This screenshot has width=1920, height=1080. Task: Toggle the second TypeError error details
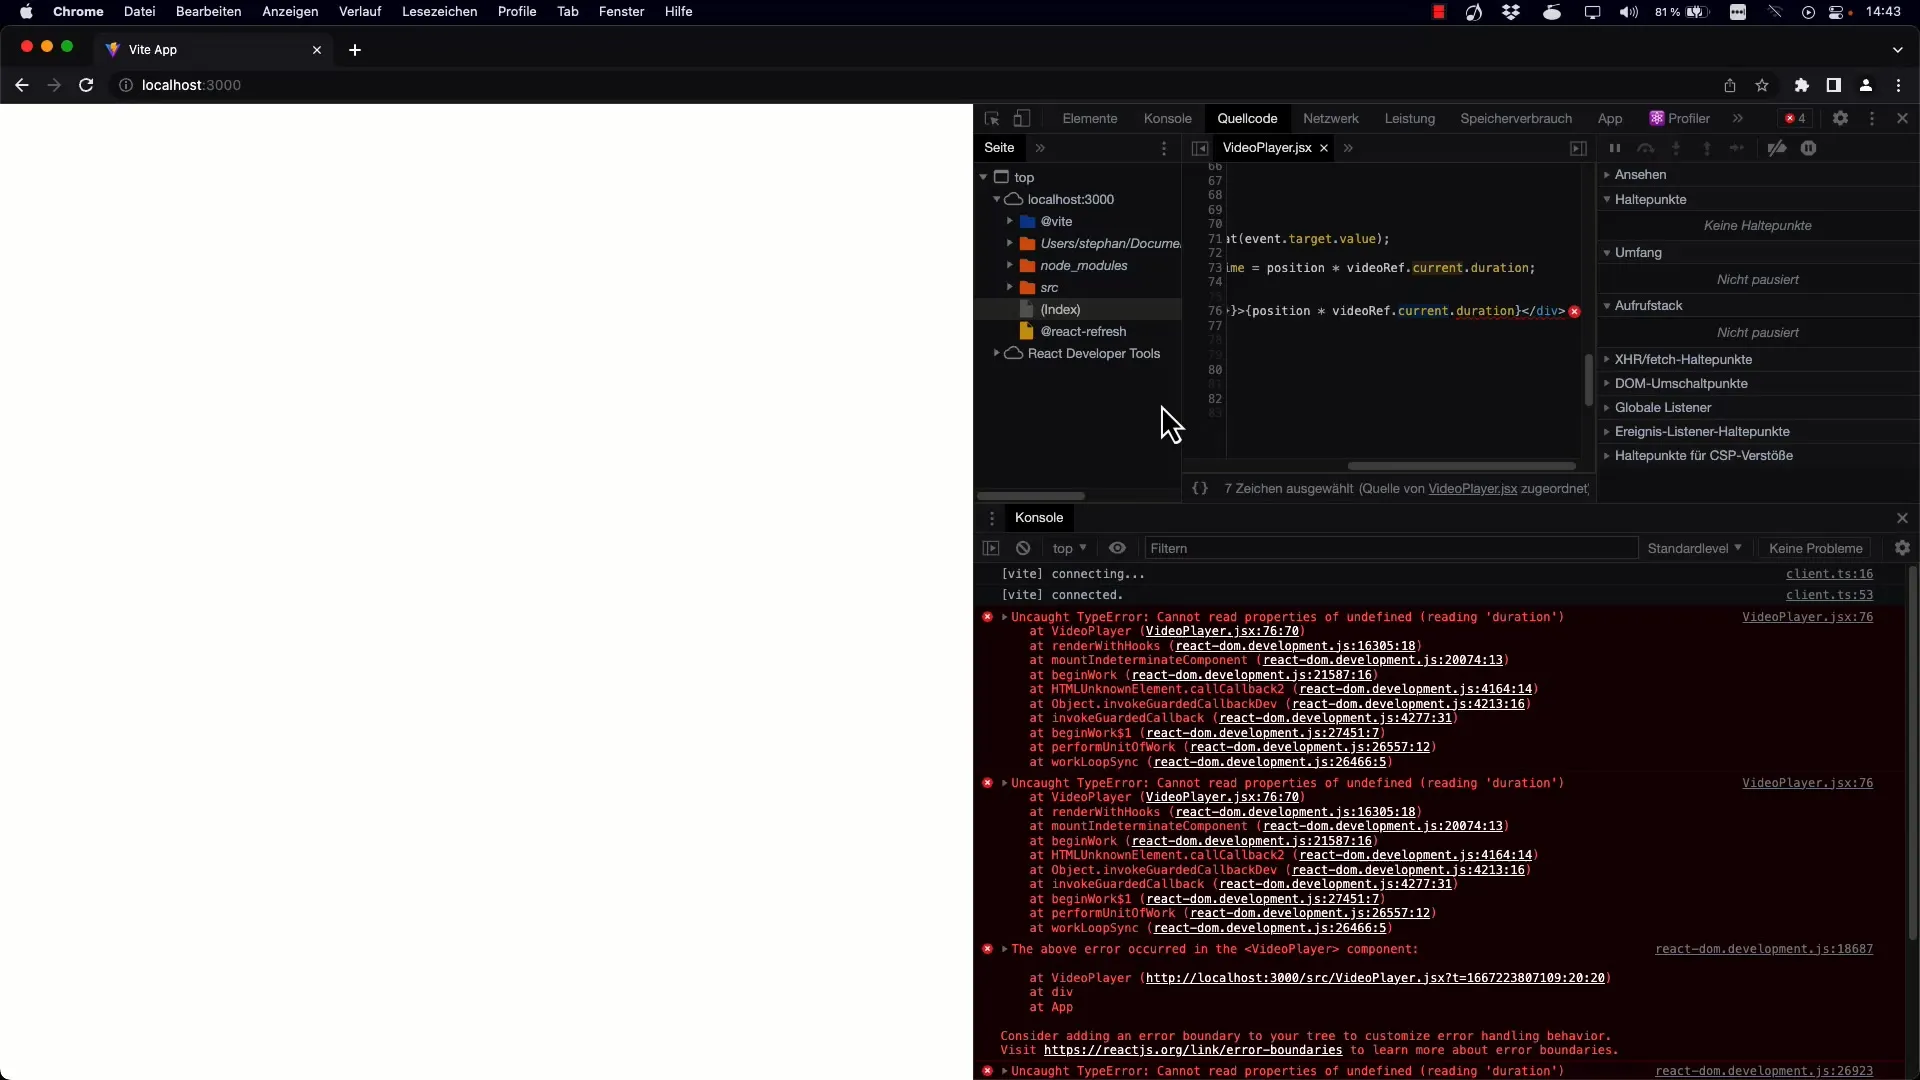(1006, 783)
